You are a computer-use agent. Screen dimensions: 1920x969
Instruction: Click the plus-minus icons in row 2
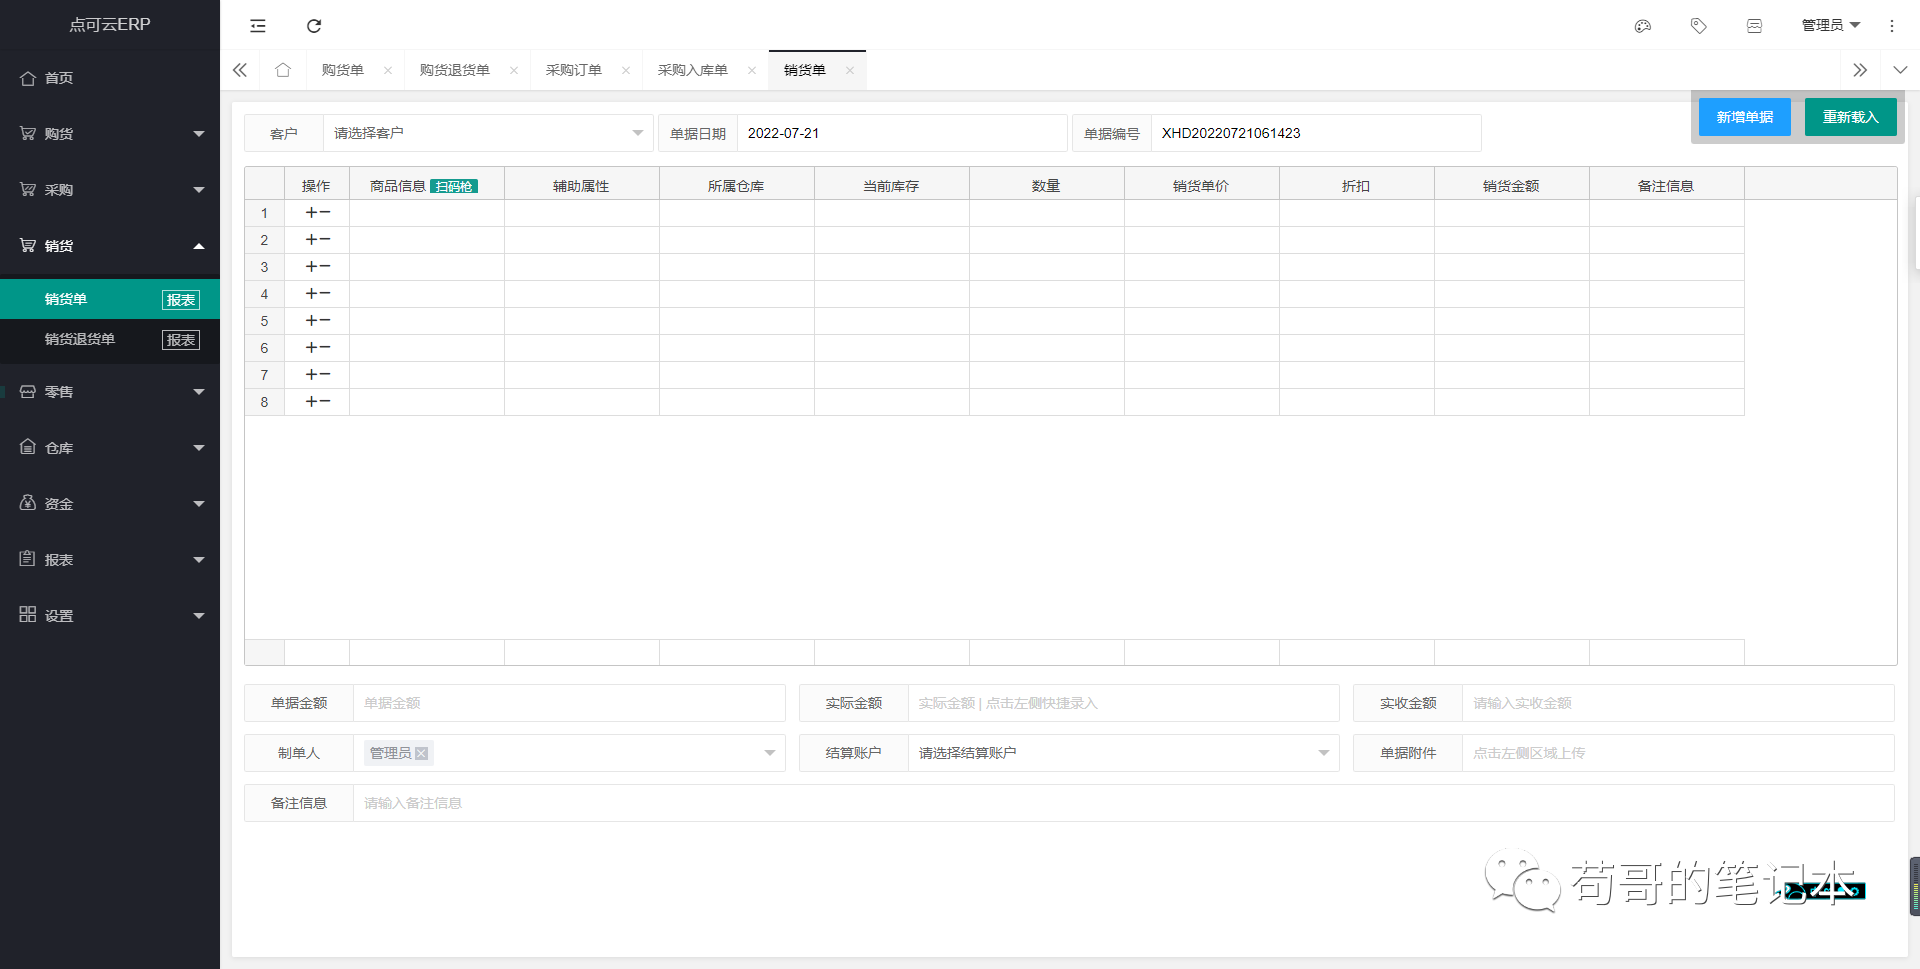tap(318, 240)
